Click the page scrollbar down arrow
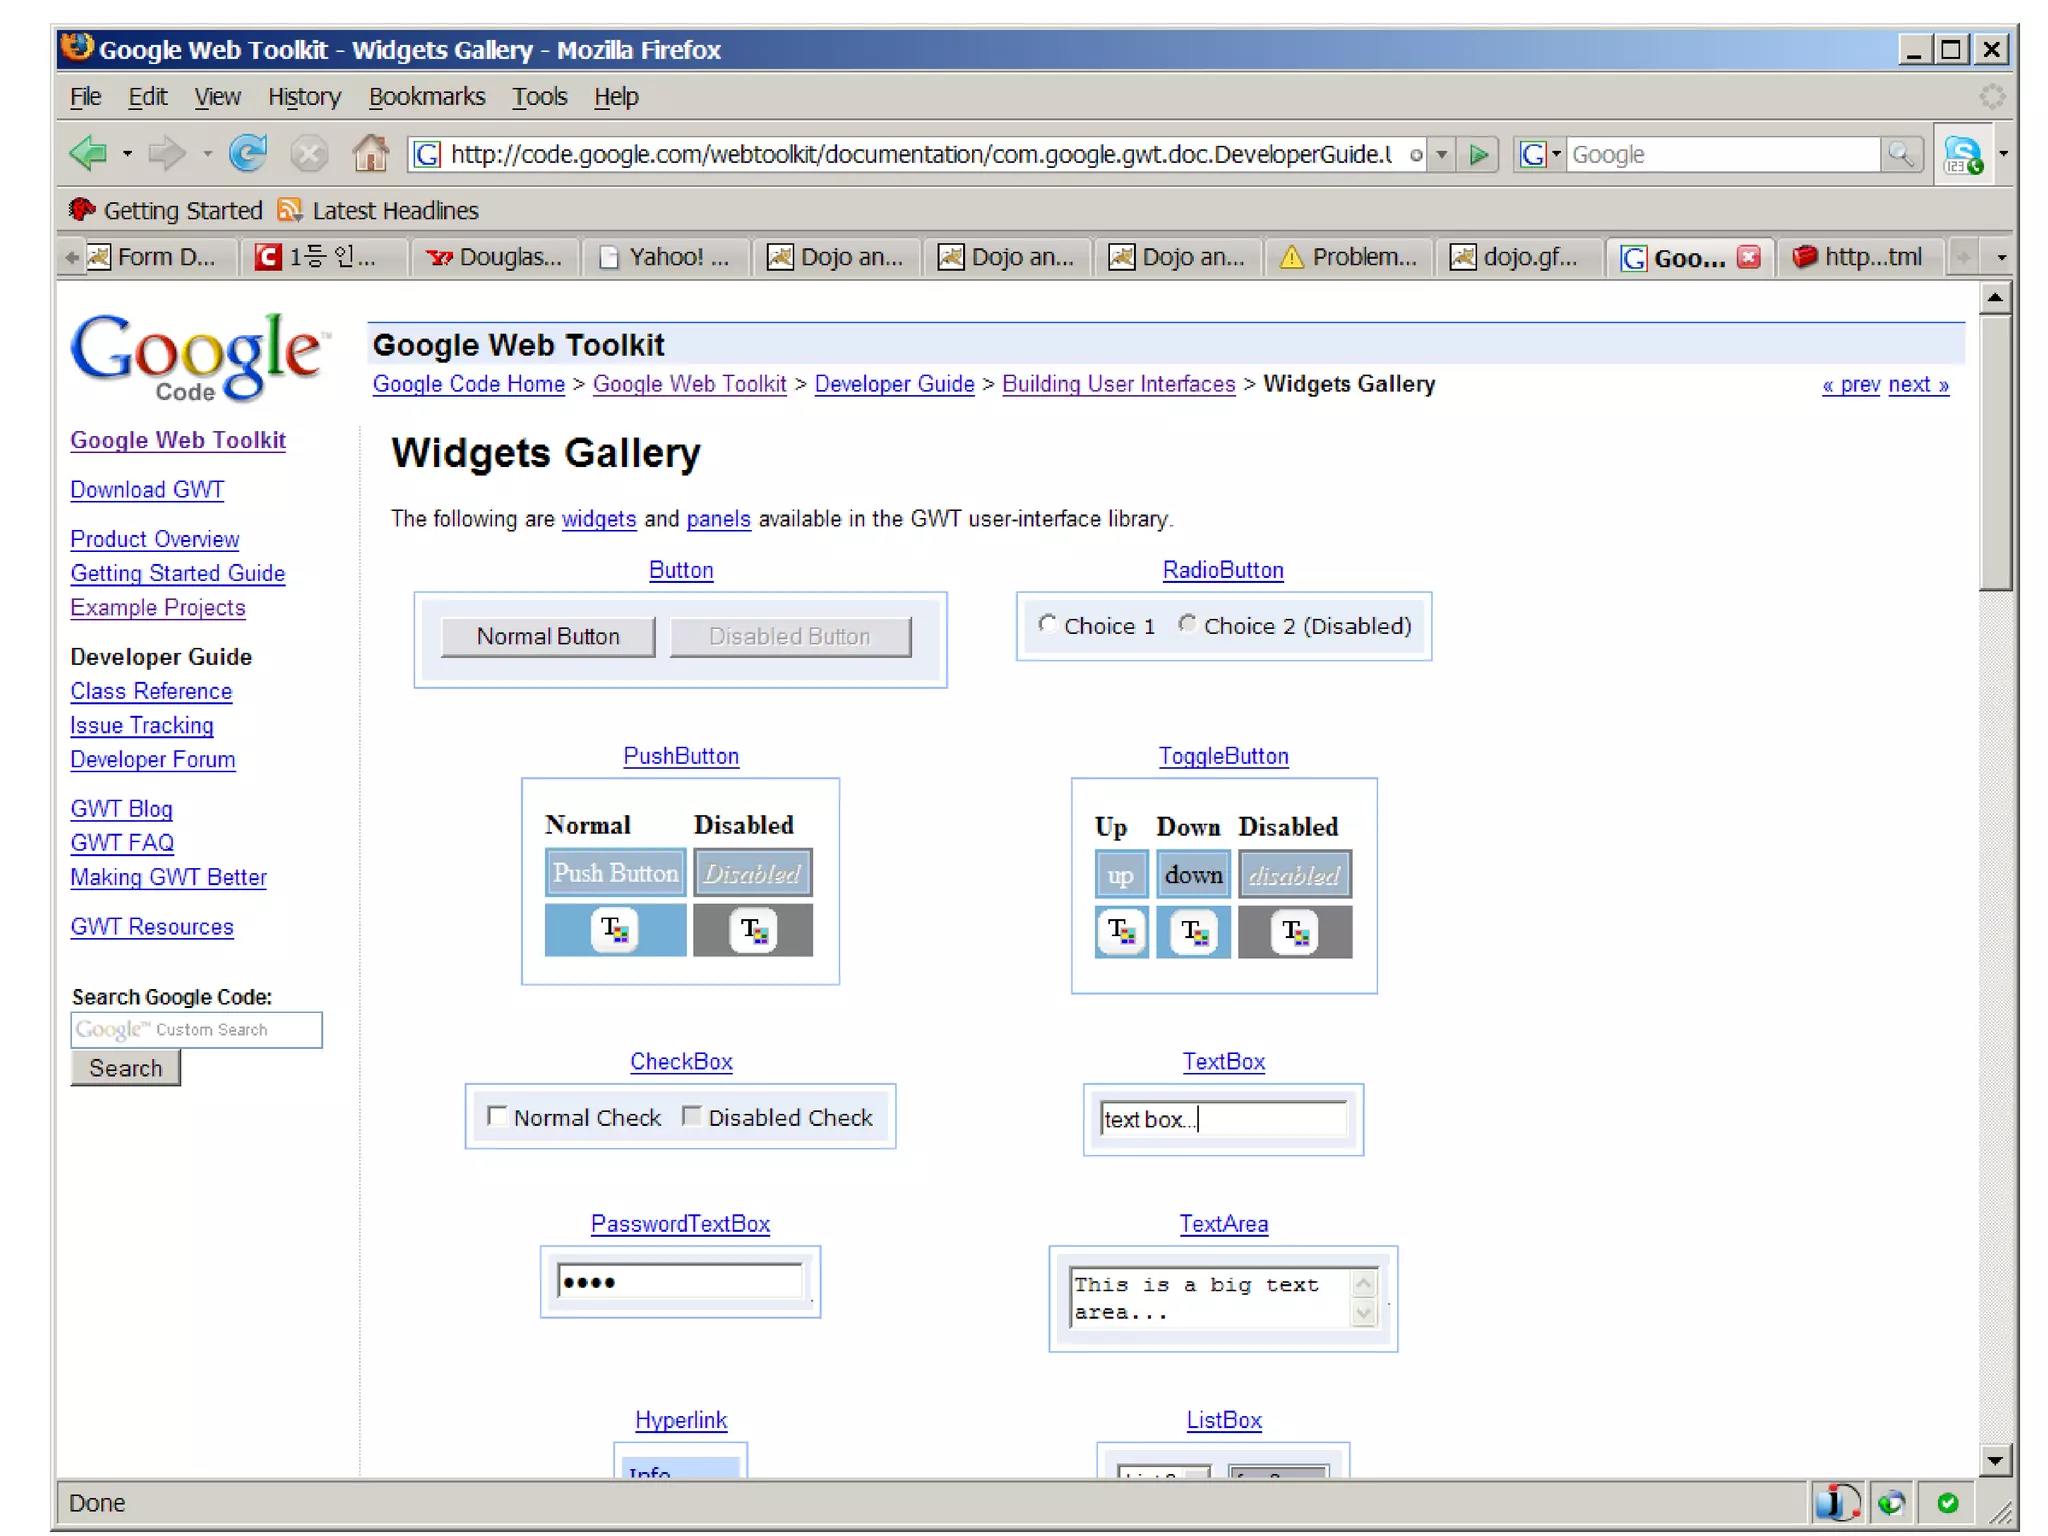 [x=1994, y=1460]
